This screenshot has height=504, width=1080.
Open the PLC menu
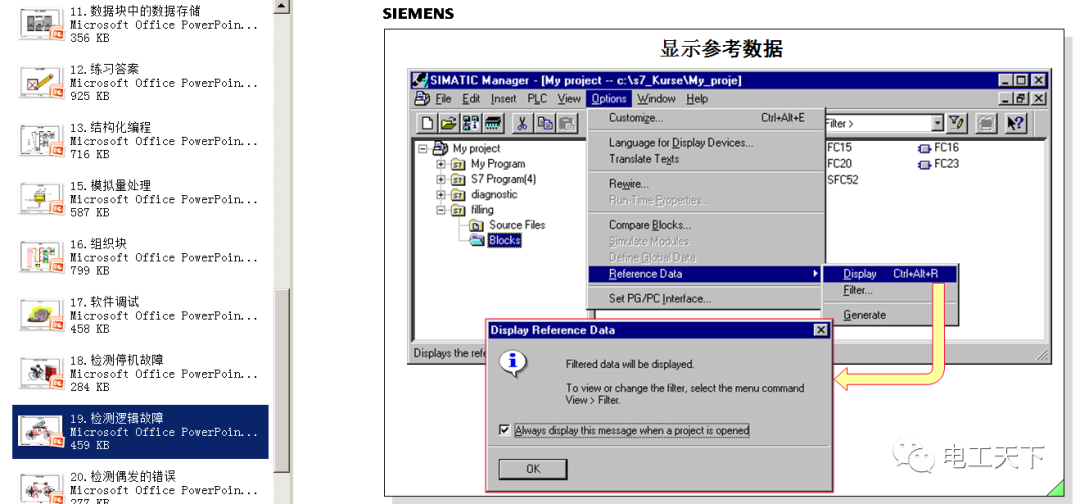click(537, 99)
